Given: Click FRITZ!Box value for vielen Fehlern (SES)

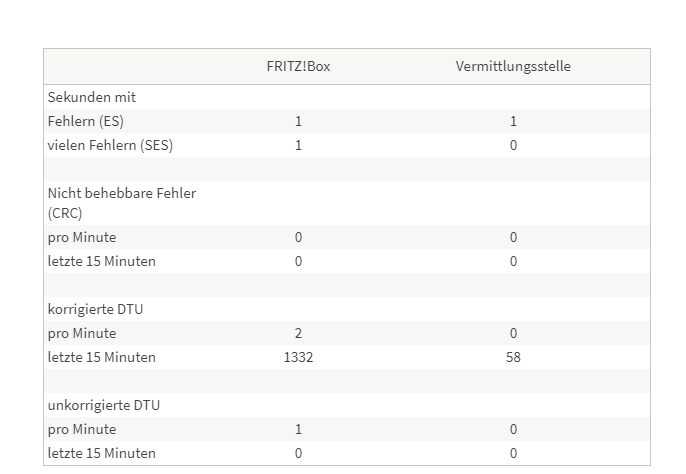Looking at the screenshot, I should click(x=298, y=145).
